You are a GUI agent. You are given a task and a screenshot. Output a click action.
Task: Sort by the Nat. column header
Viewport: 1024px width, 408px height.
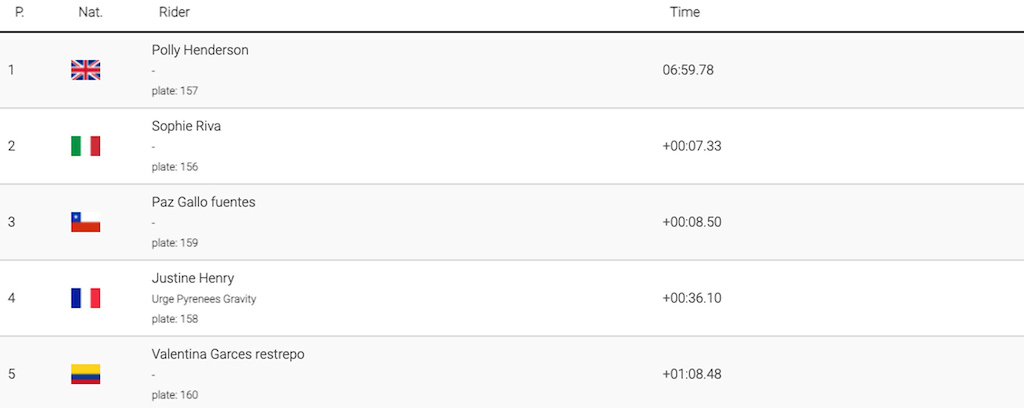[91, 12]
